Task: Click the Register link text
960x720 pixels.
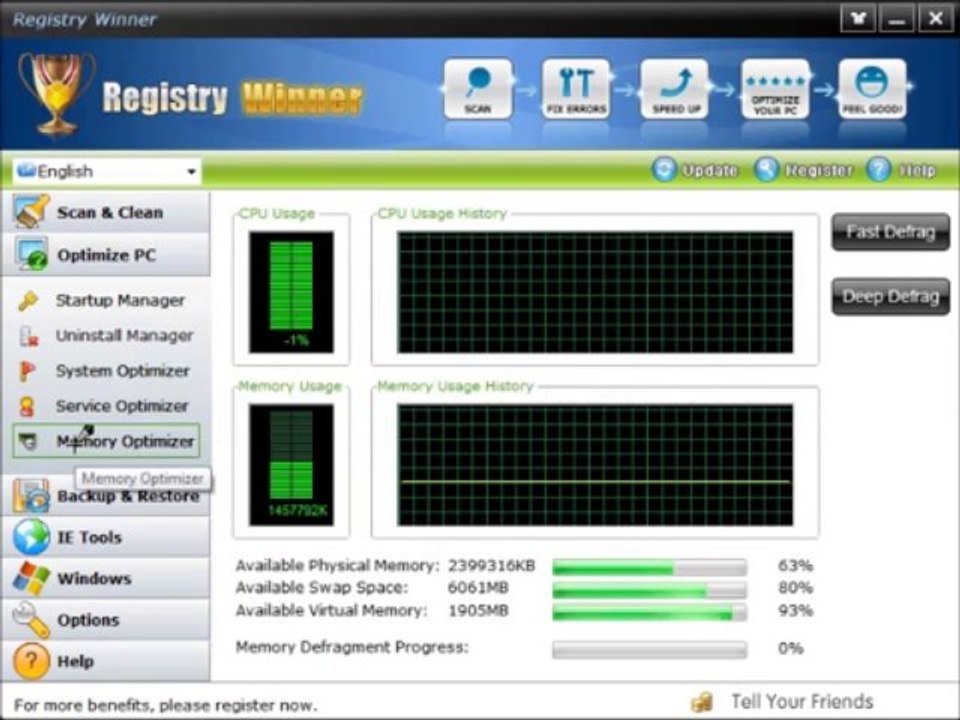Action: click(x=819, y=170)
